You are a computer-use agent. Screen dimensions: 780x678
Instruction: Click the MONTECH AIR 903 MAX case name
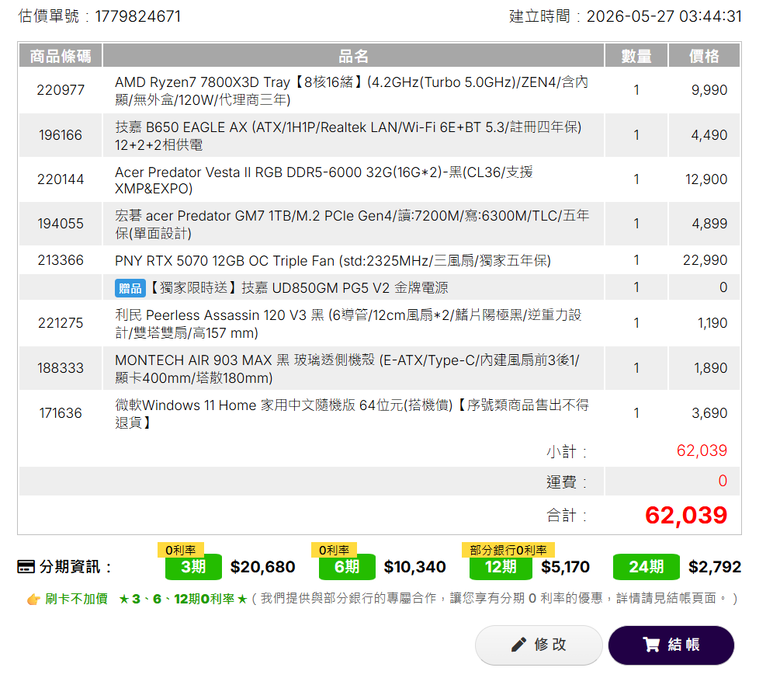click(x=347, y=369)
